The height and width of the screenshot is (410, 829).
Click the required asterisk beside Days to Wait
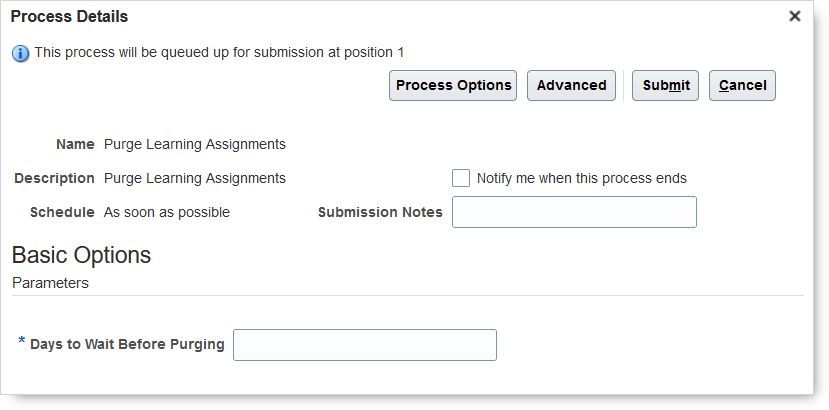click(x=22, y=343)
